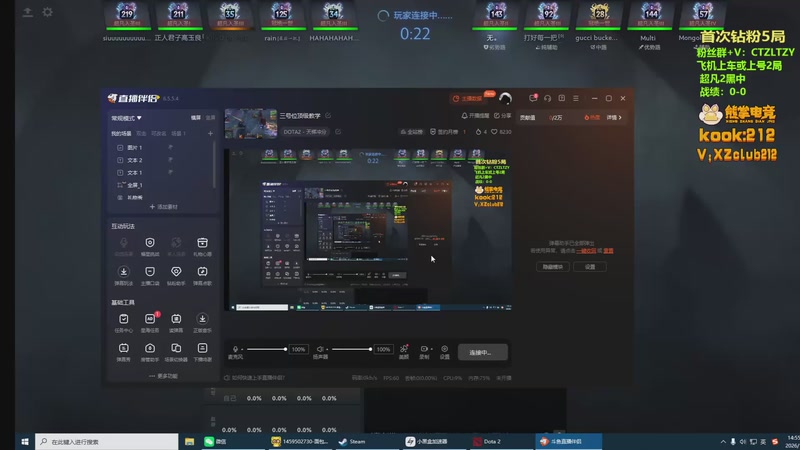Click the microphone 100% value field

(298, 349)
